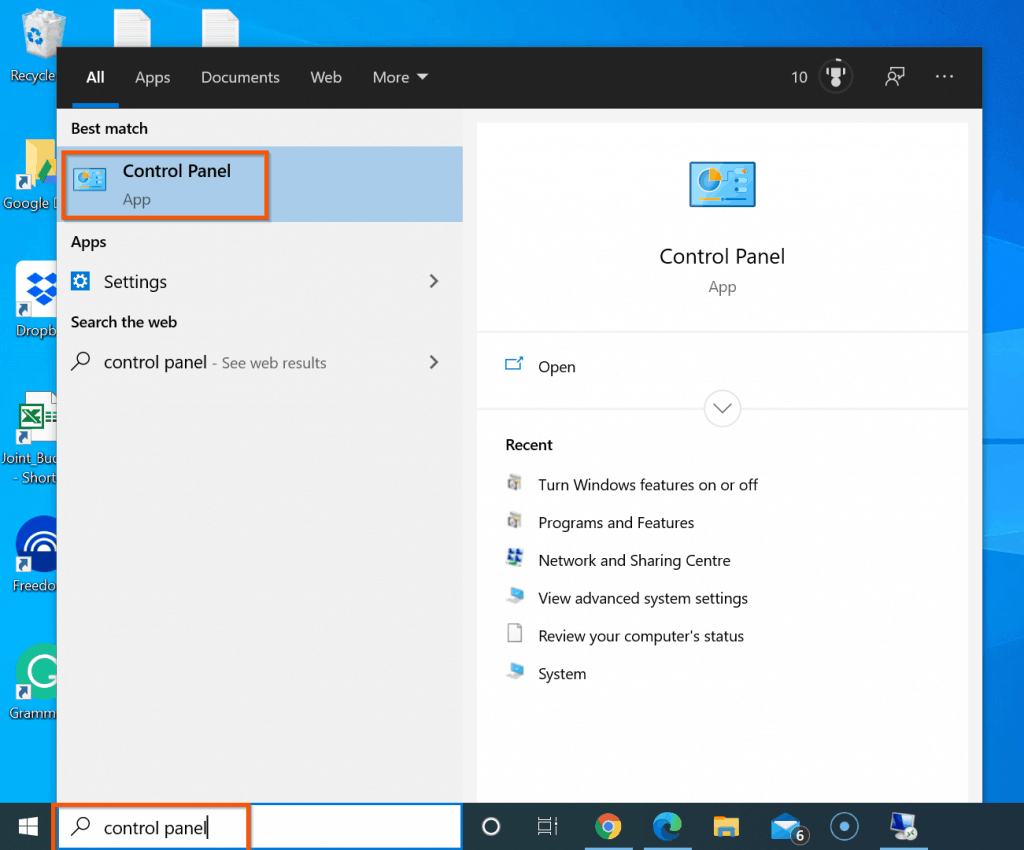
Task: Switch to the Apps search tab
Action: (152, 77)
